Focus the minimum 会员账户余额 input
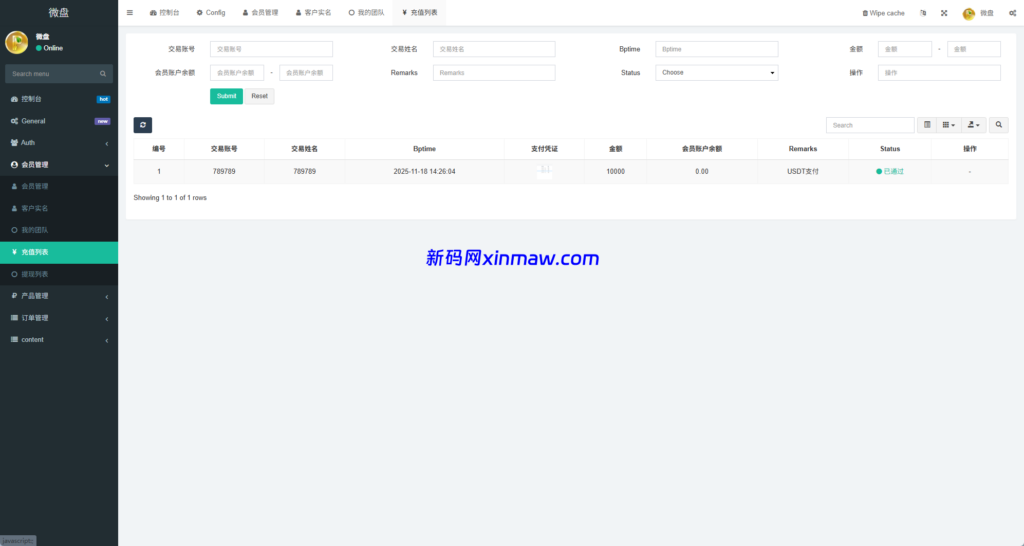Screen dimensions: 1024x546 point(236,72)
